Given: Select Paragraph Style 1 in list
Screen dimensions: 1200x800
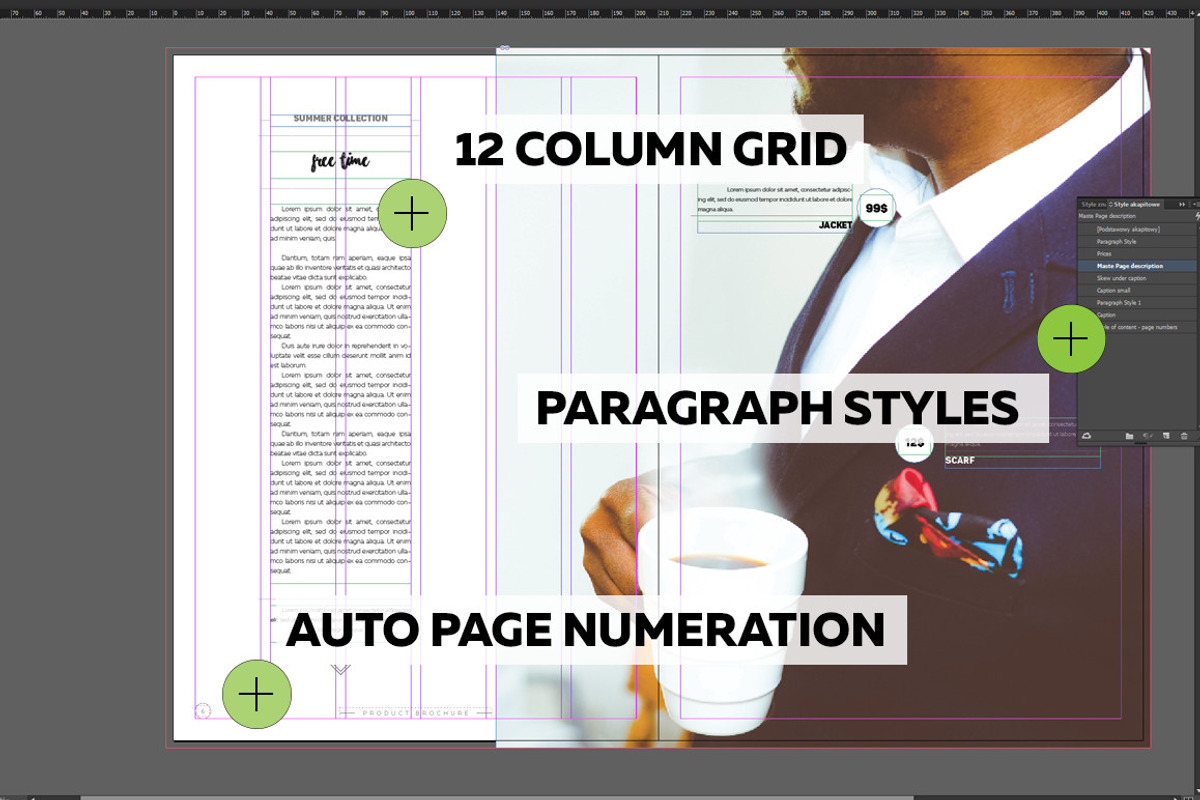Looking at the screenshot, I should (x=1136, y=303).
